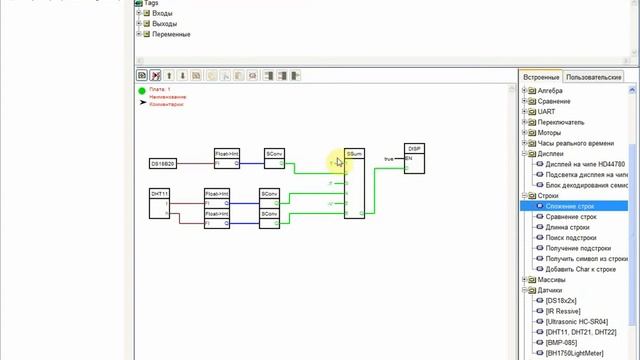Click the move board down arrow icon
This screenshot has height=360, width=640.
pyautogui.click(x=182, y=76)
